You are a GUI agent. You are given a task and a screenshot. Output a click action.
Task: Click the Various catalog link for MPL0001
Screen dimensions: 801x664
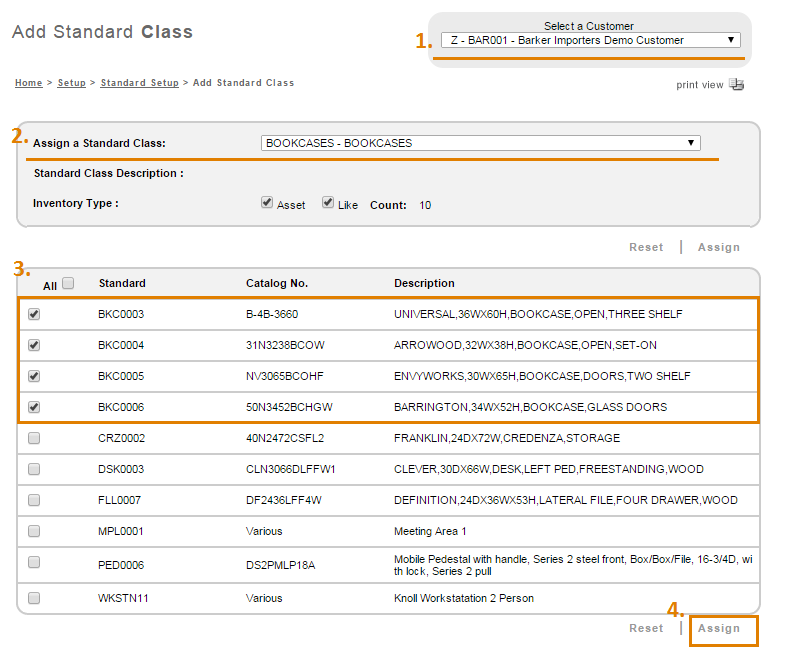pos(264,531)
